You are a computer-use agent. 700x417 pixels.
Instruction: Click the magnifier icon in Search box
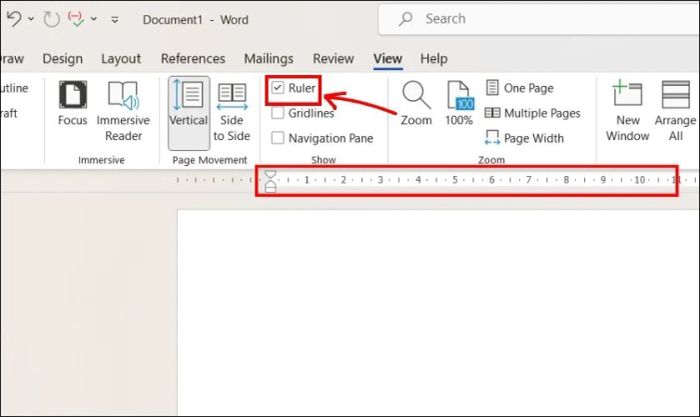click(x=405, y=19)
